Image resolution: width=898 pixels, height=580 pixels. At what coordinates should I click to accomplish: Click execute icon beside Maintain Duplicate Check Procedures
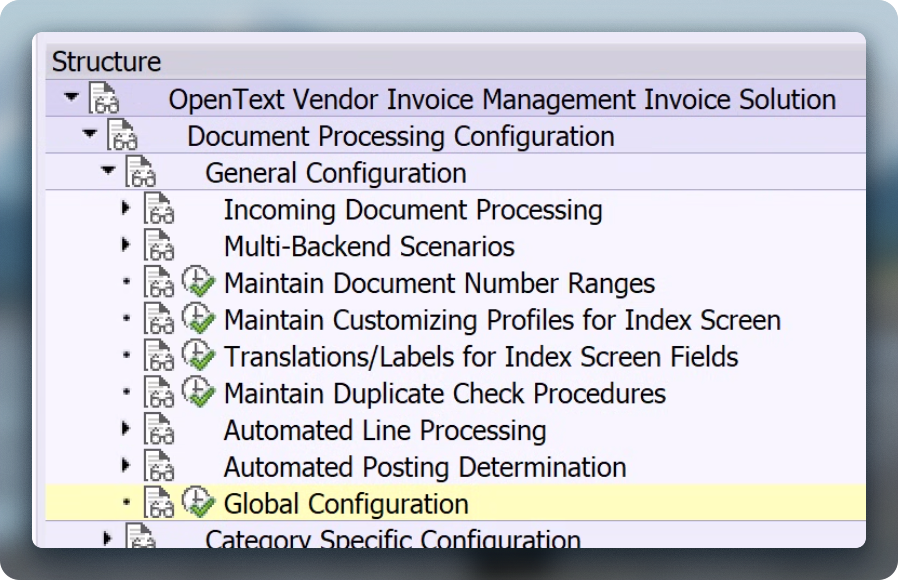coord(198,394)
